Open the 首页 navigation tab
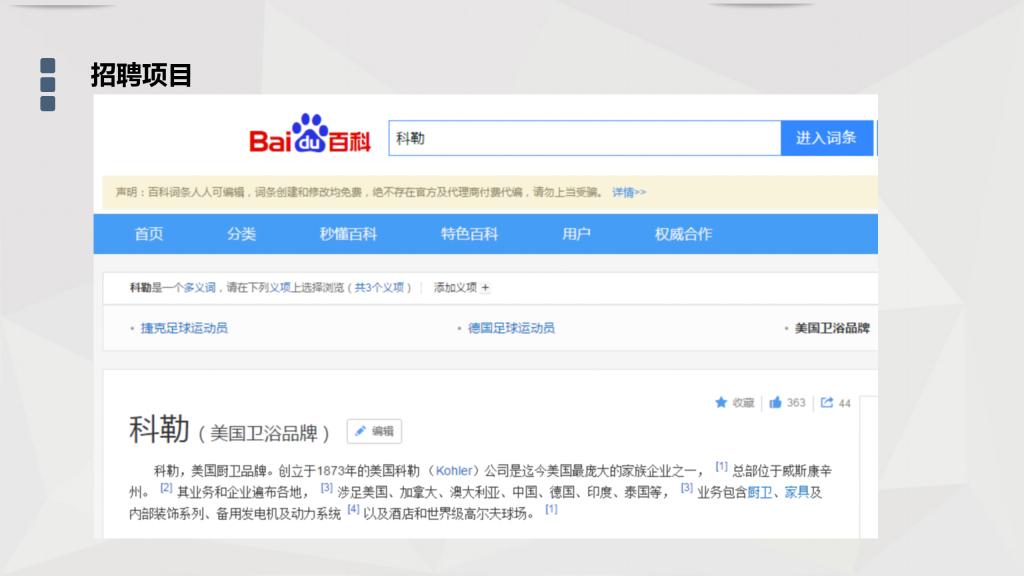Image resolution: width=1024 pixels, height=576 pixels. coord(149,234)
